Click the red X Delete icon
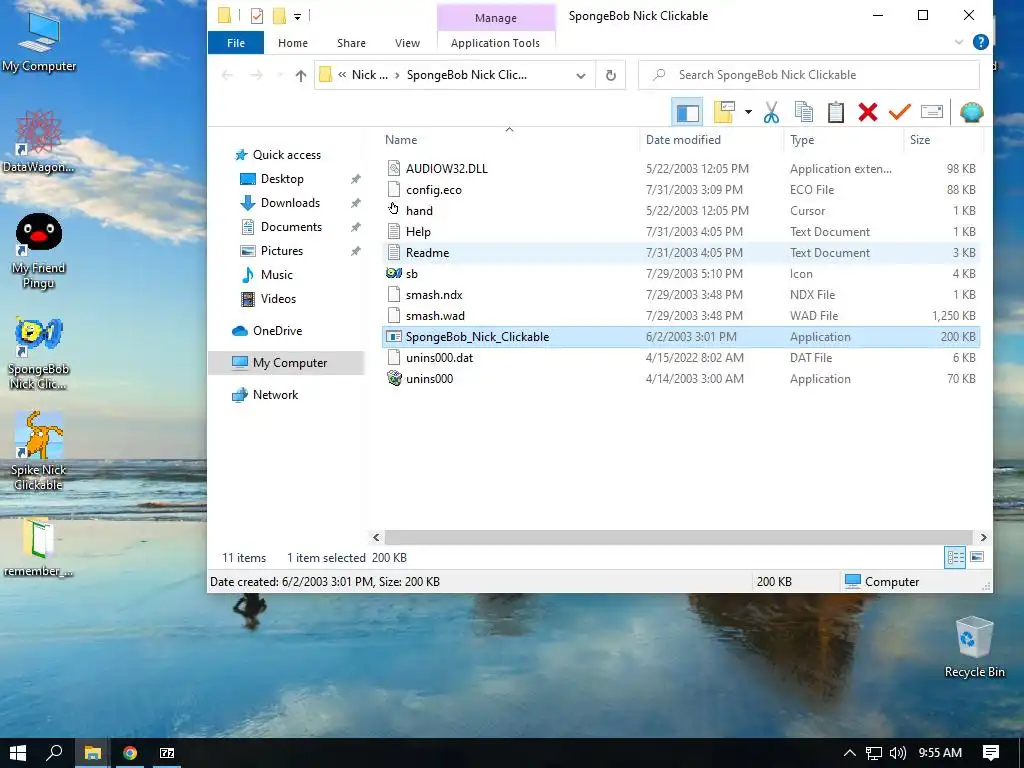1024x768 pixels. tap(868, 112)
